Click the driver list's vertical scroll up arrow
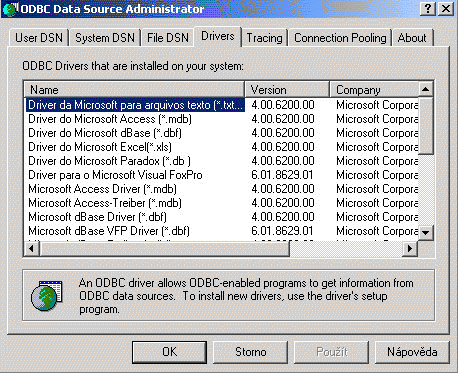This screenshot has height=373, width=458. pyautogui.click(x=425, y=89)
